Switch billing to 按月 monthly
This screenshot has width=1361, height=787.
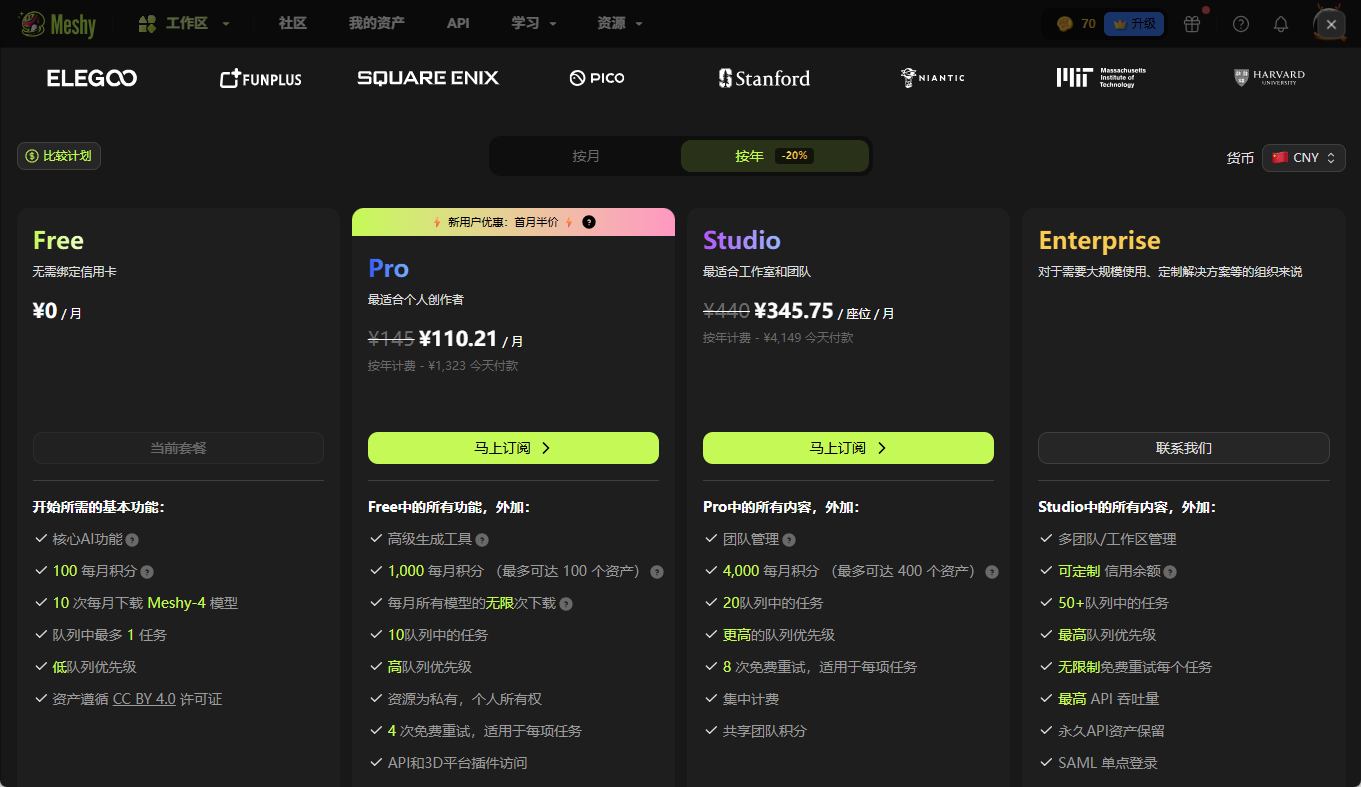[x=586, y=156]
